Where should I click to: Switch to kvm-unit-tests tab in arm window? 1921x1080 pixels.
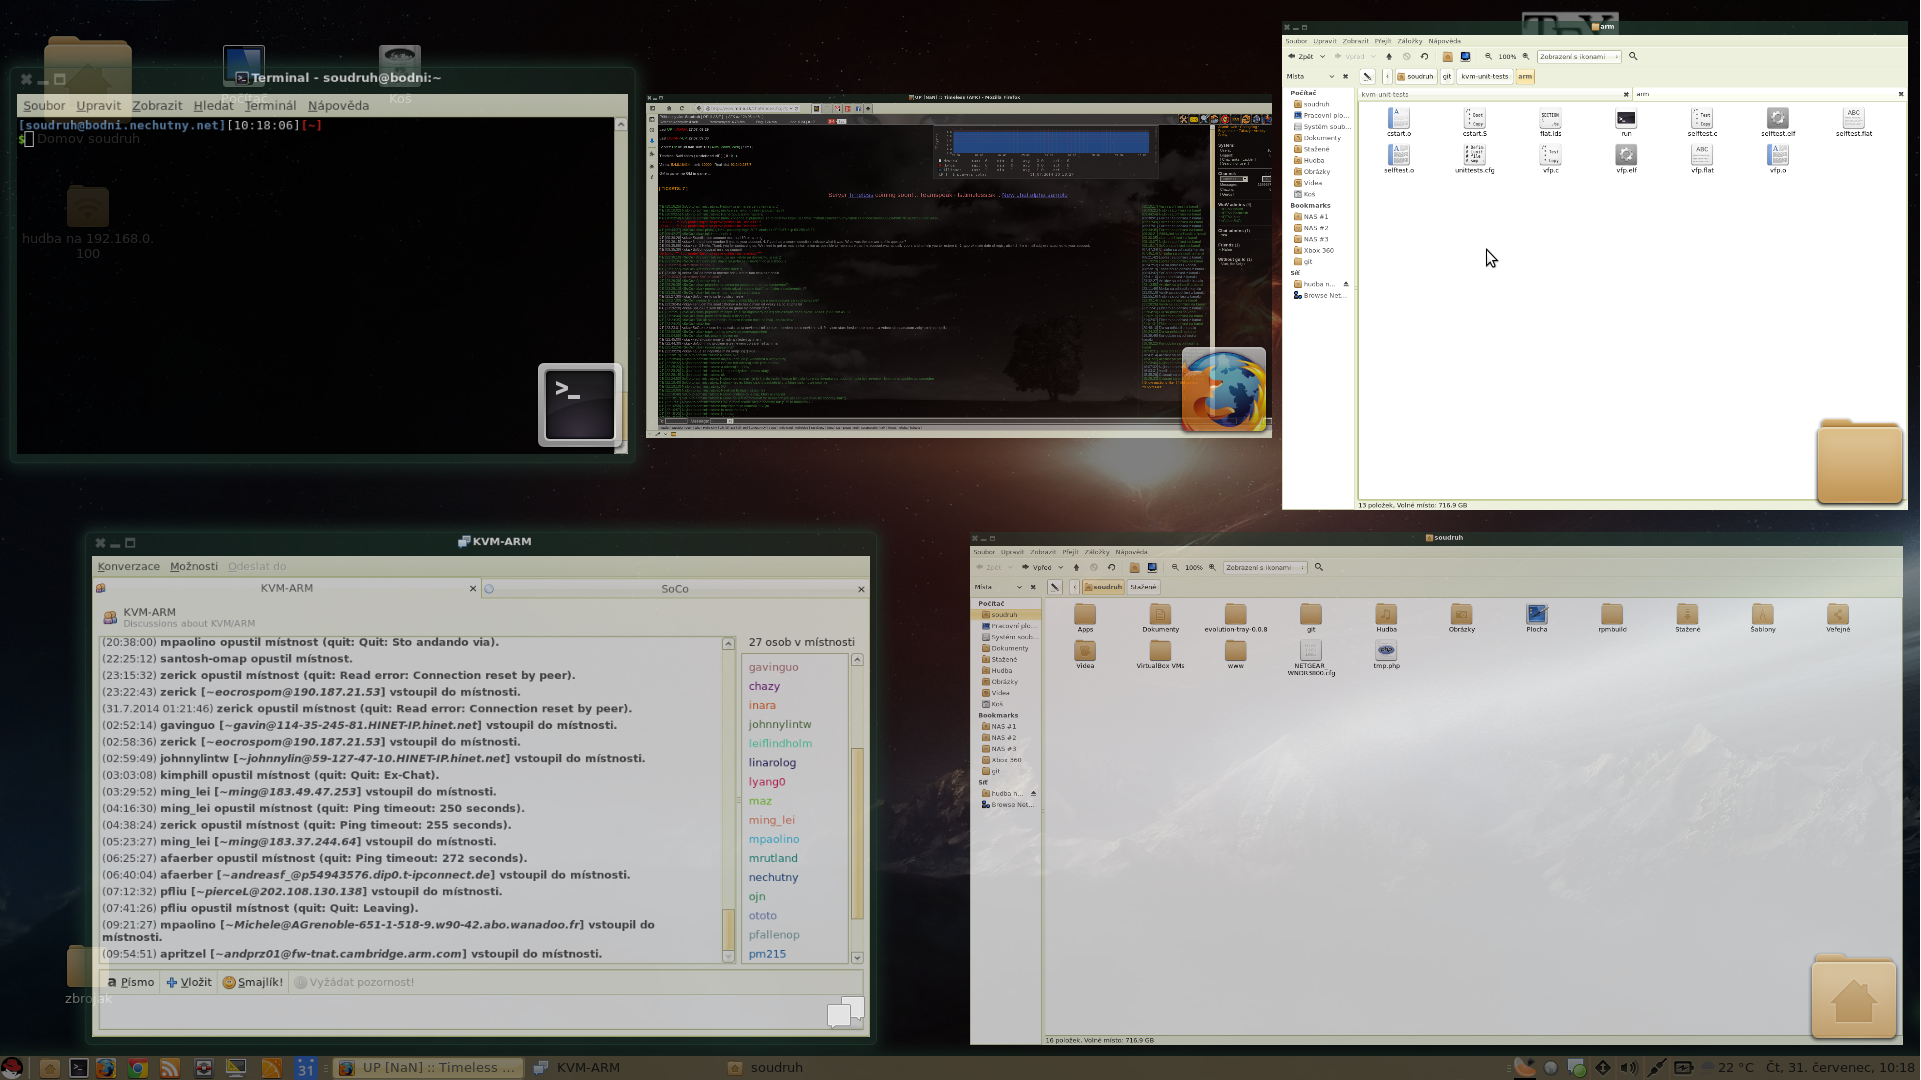click(1495, 94)
